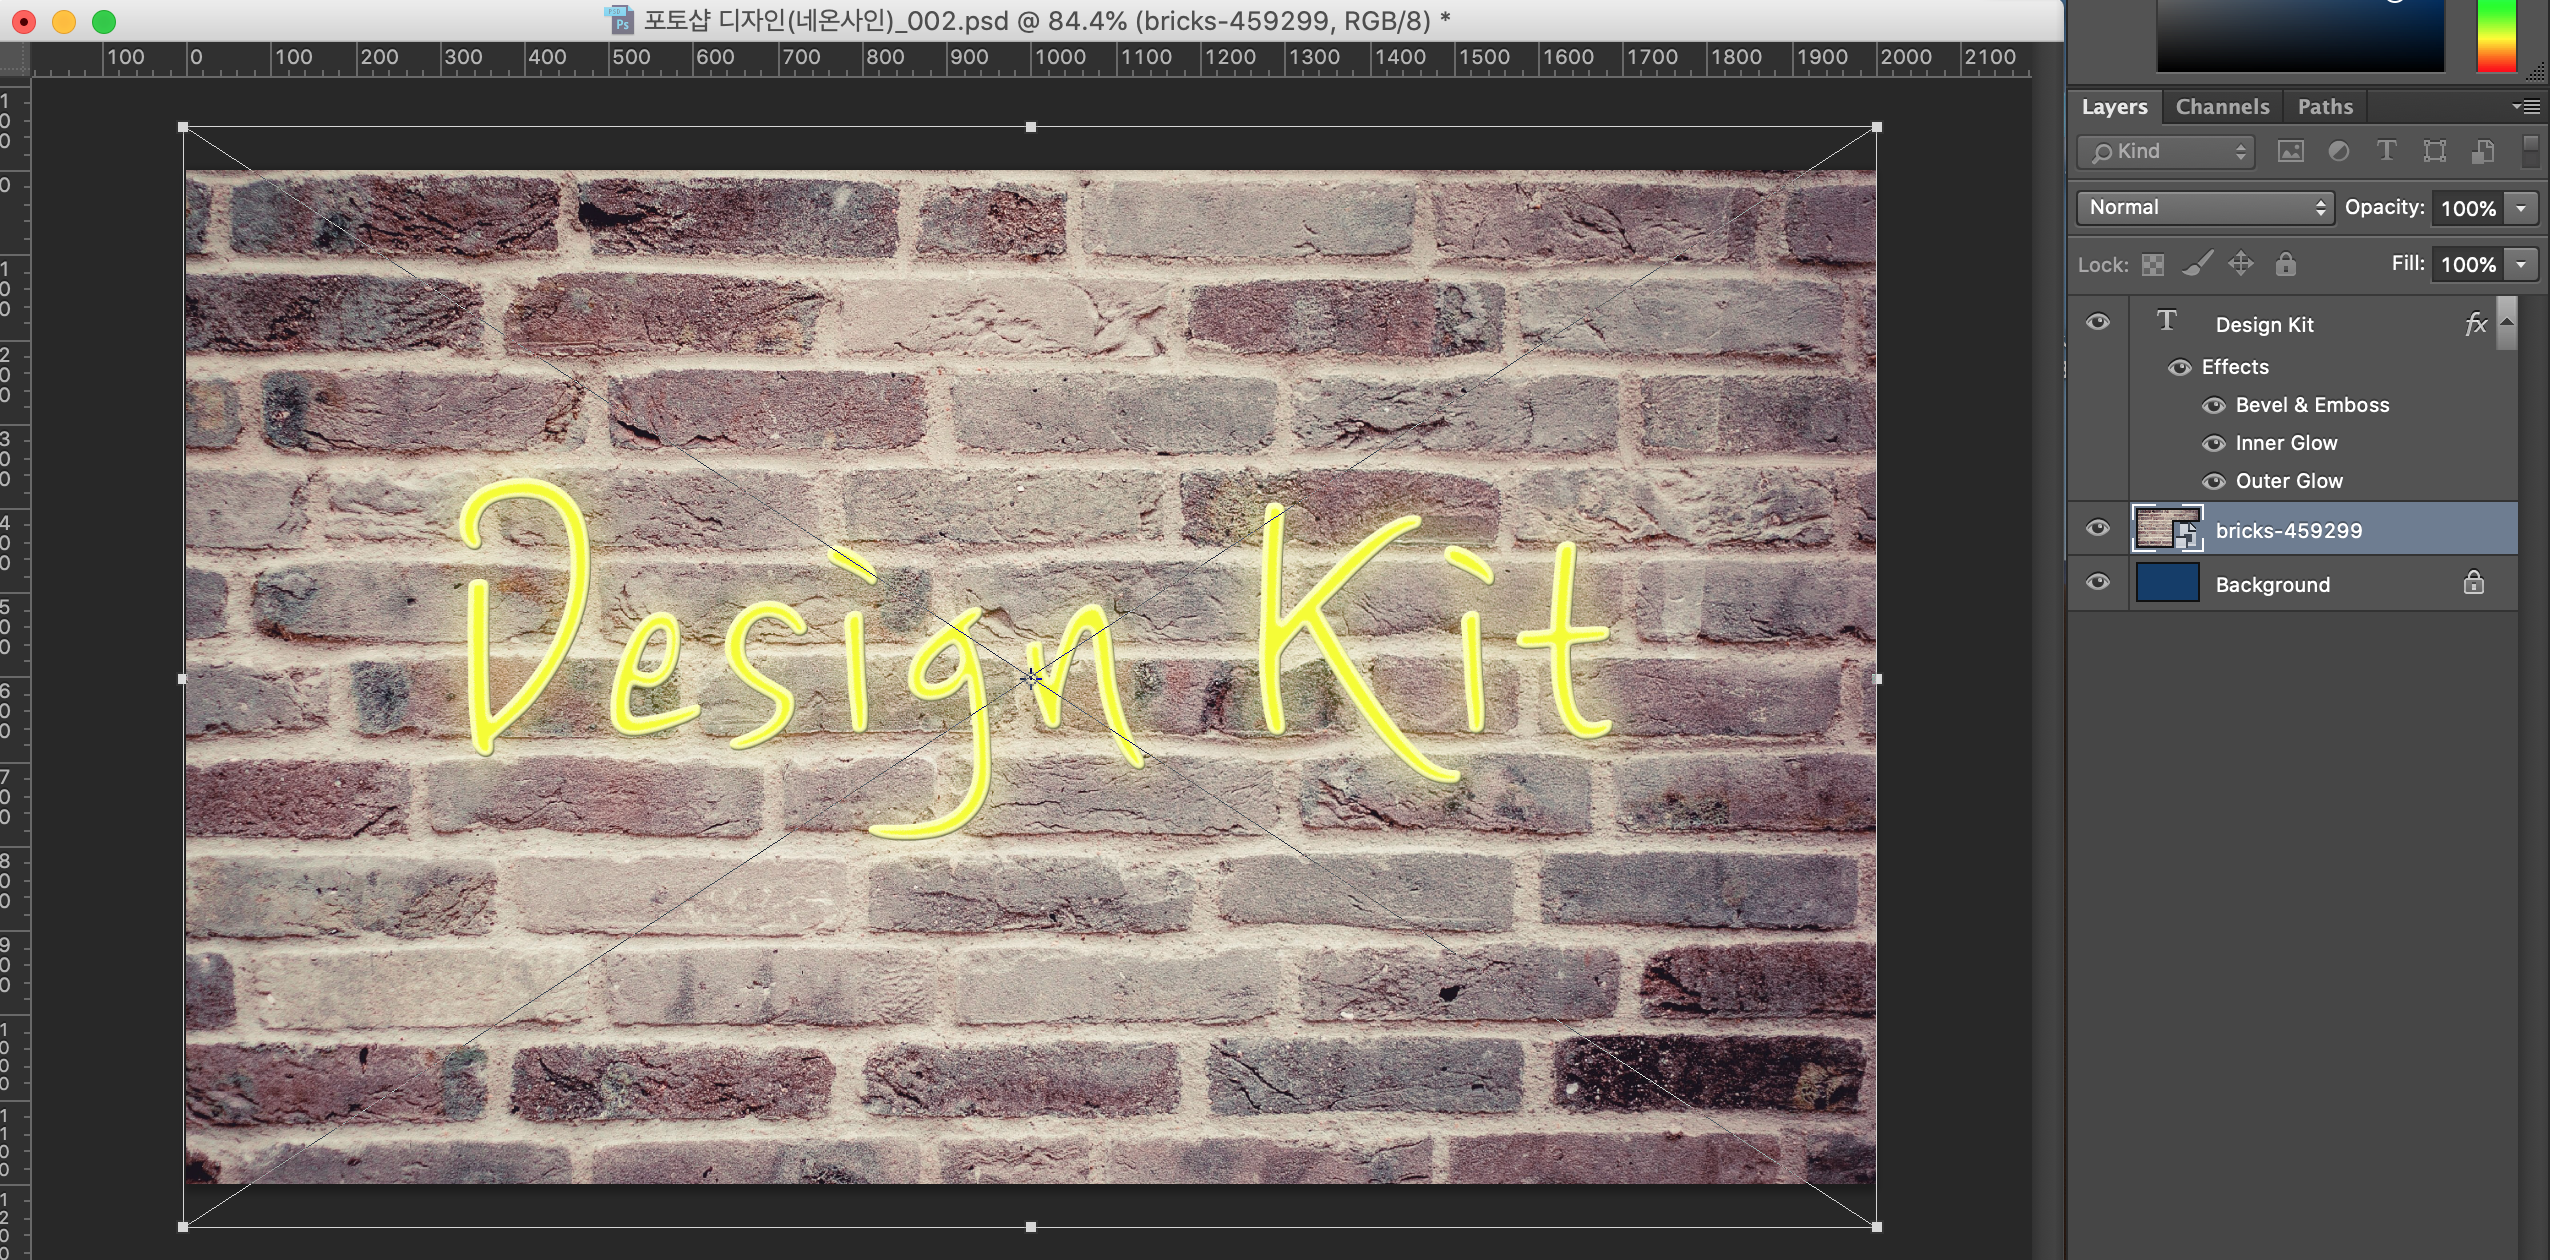The width and height of the screenshot is (2550, 1260).
Task: Switch to the Paths tab
Action: point(2324,106)
